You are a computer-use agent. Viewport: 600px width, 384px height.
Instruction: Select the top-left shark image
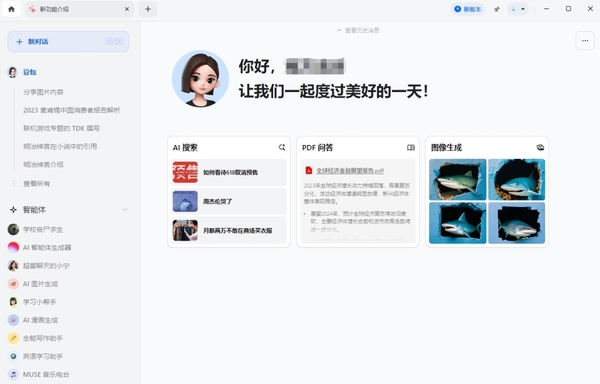(x=458, y=179)
